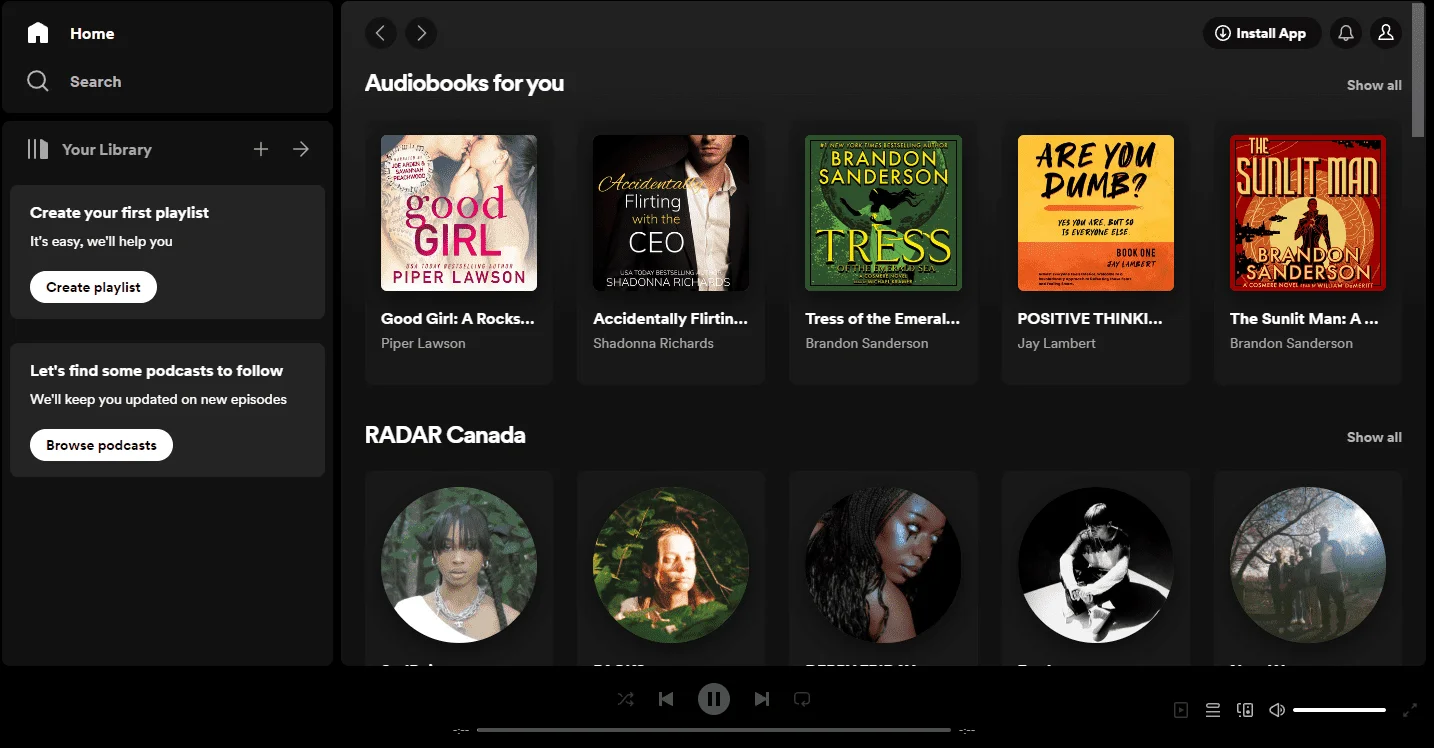Click author name Piper Lawson
This screenshot has width=1434, height=748.
[x=423, y=343]
